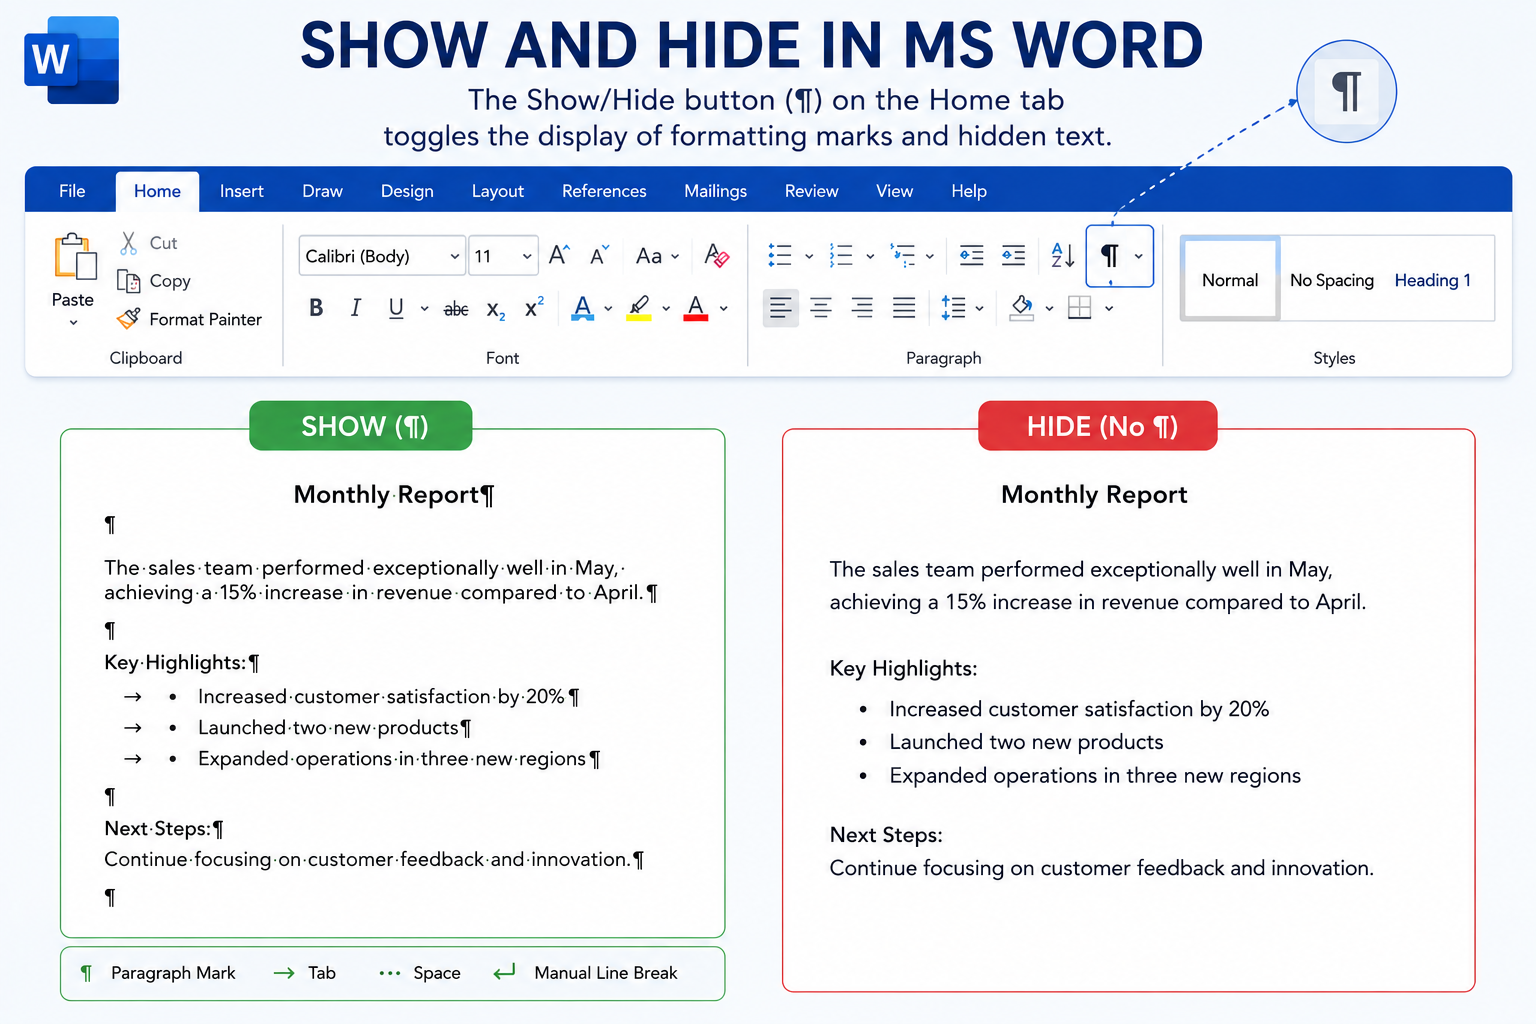Expand shading color arrow
Screen dimensions: 1536x1024
pyautogui.click(x=1049, y=309)
